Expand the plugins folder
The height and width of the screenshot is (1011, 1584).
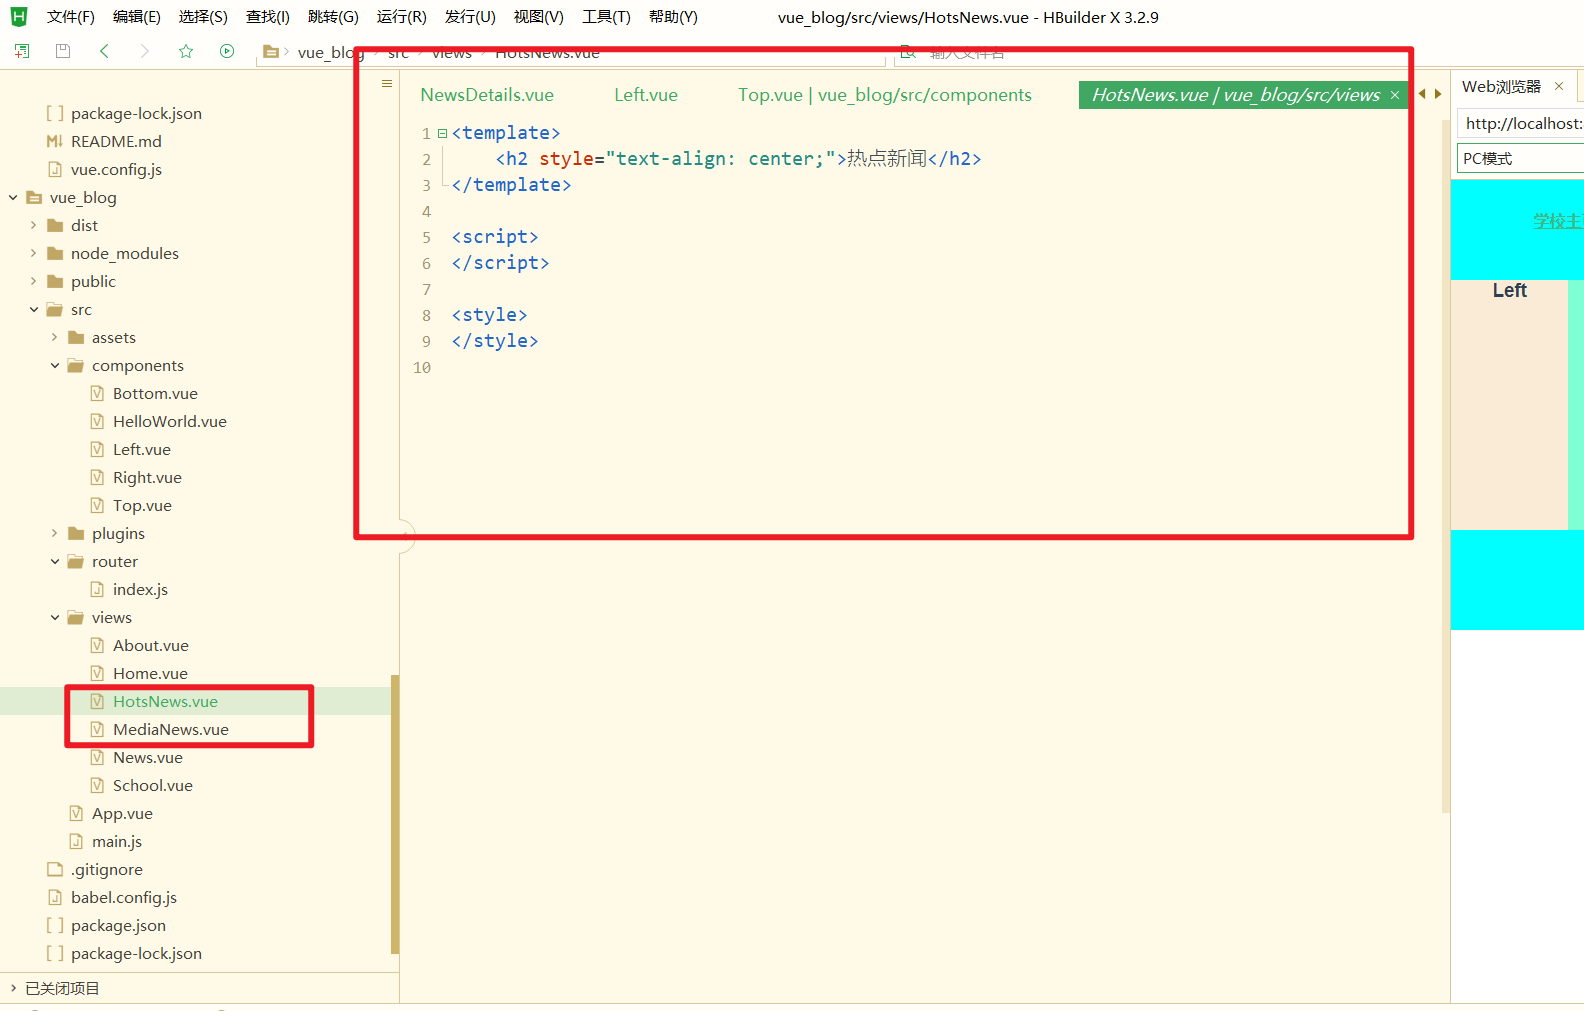pos(55,534)
